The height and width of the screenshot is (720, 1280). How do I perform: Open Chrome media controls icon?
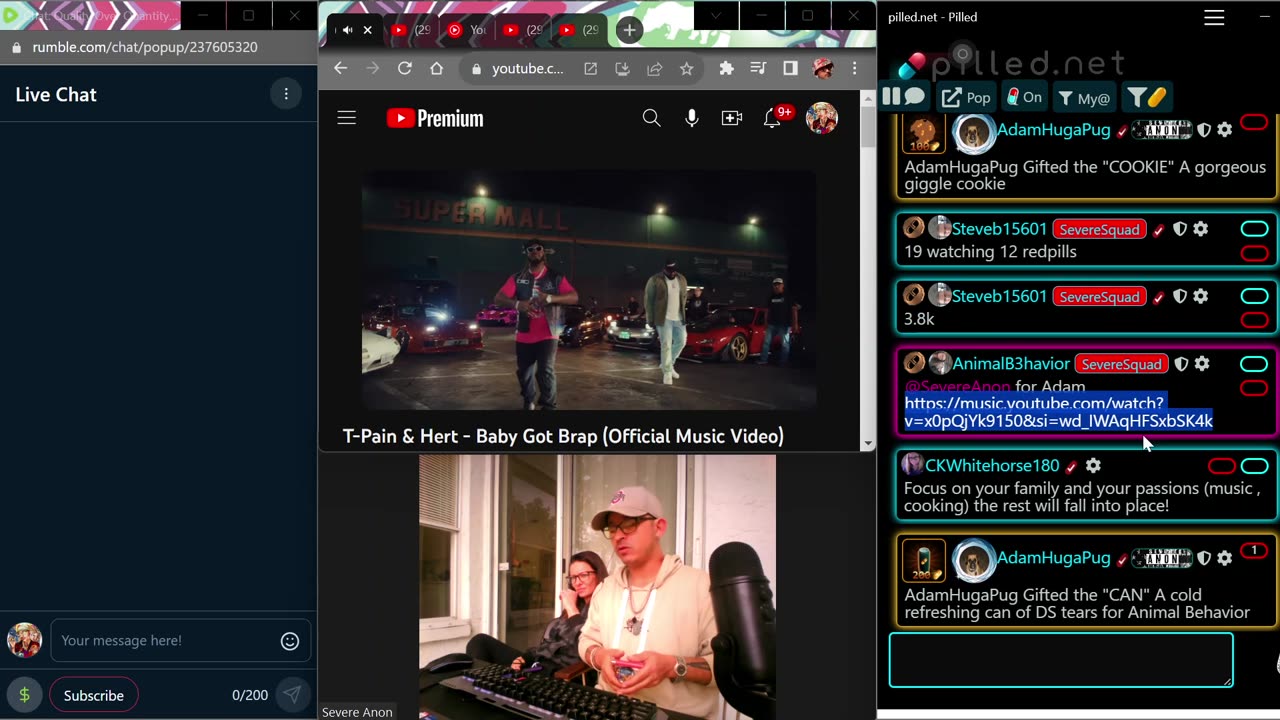[x=758, y=68]
